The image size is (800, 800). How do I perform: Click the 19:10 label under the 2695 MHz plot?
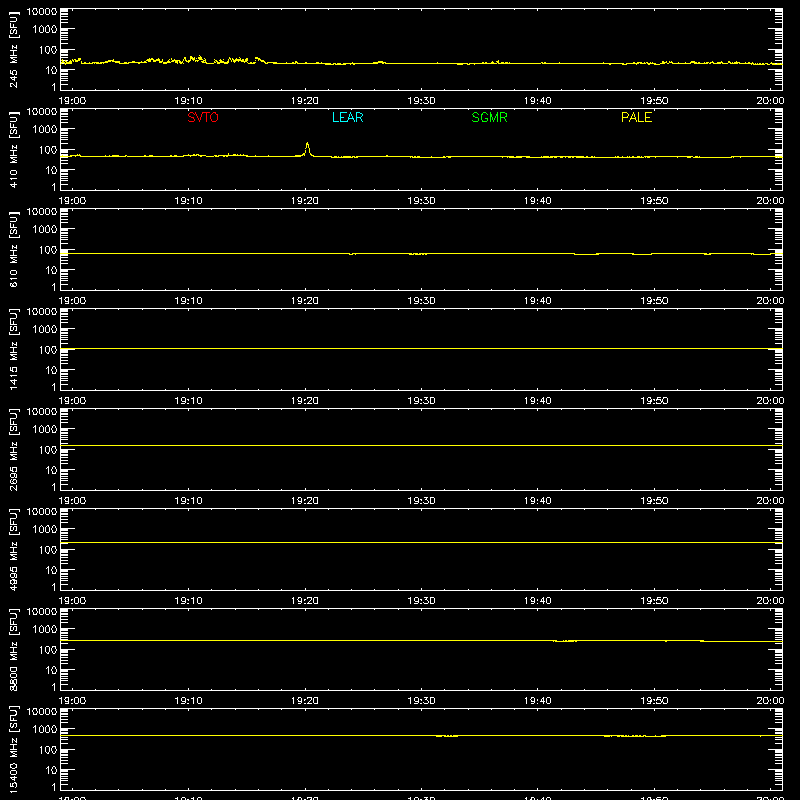188,501
